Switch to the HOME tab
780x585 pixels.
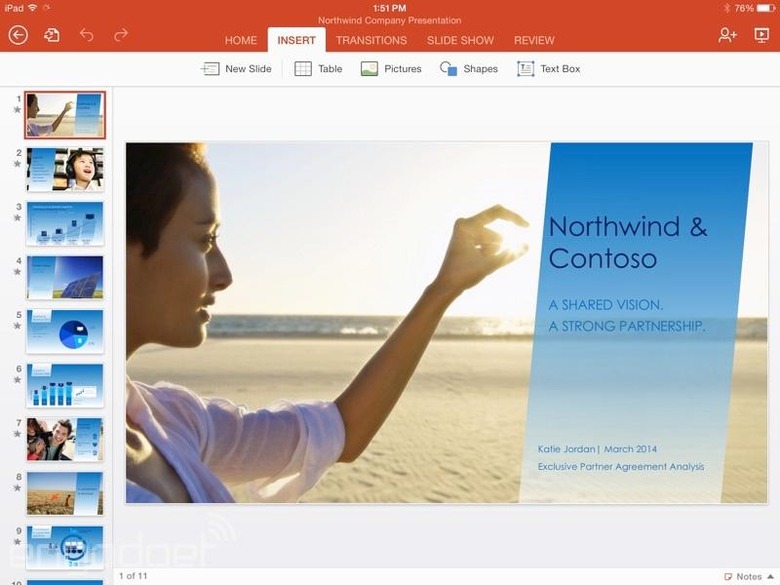pyautogui.click(x=241, y=41)
